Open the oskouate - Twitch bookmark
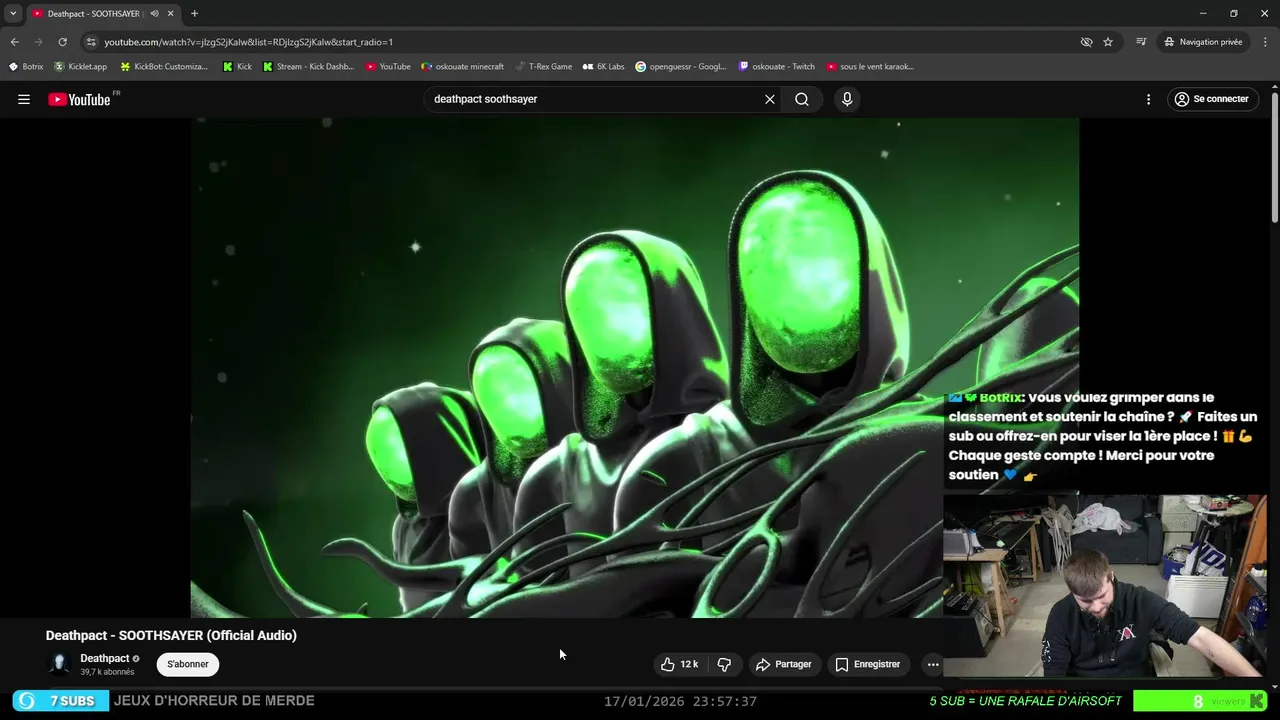The image size is (1280, 720). 776,67
